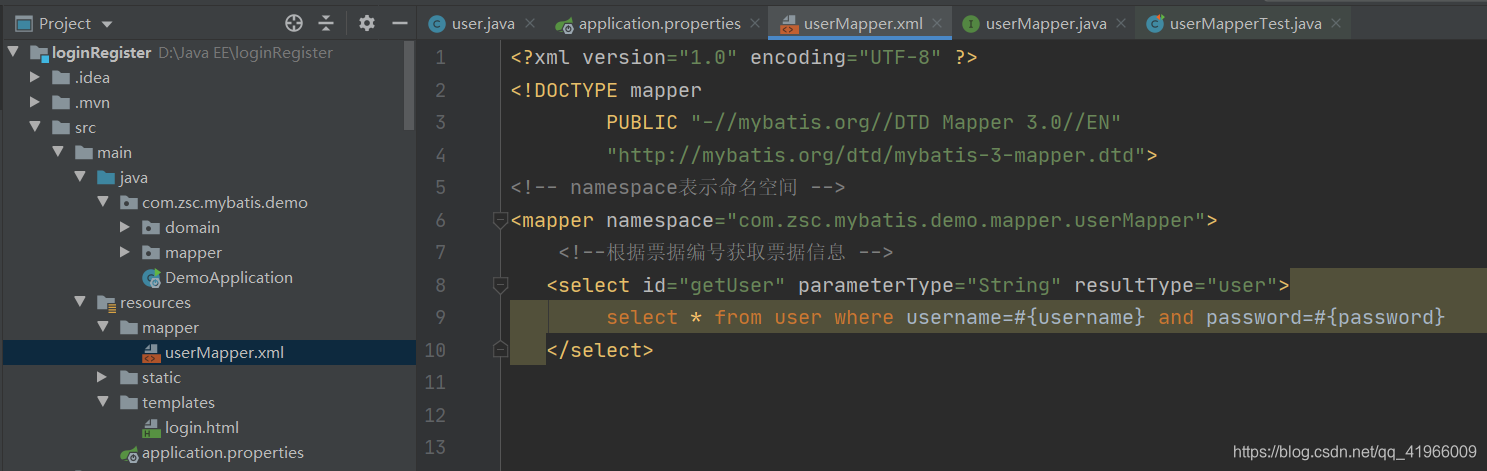Collapse the templates folder arrow
This screenshot has width=1487, height=471.
pos(102,403)
